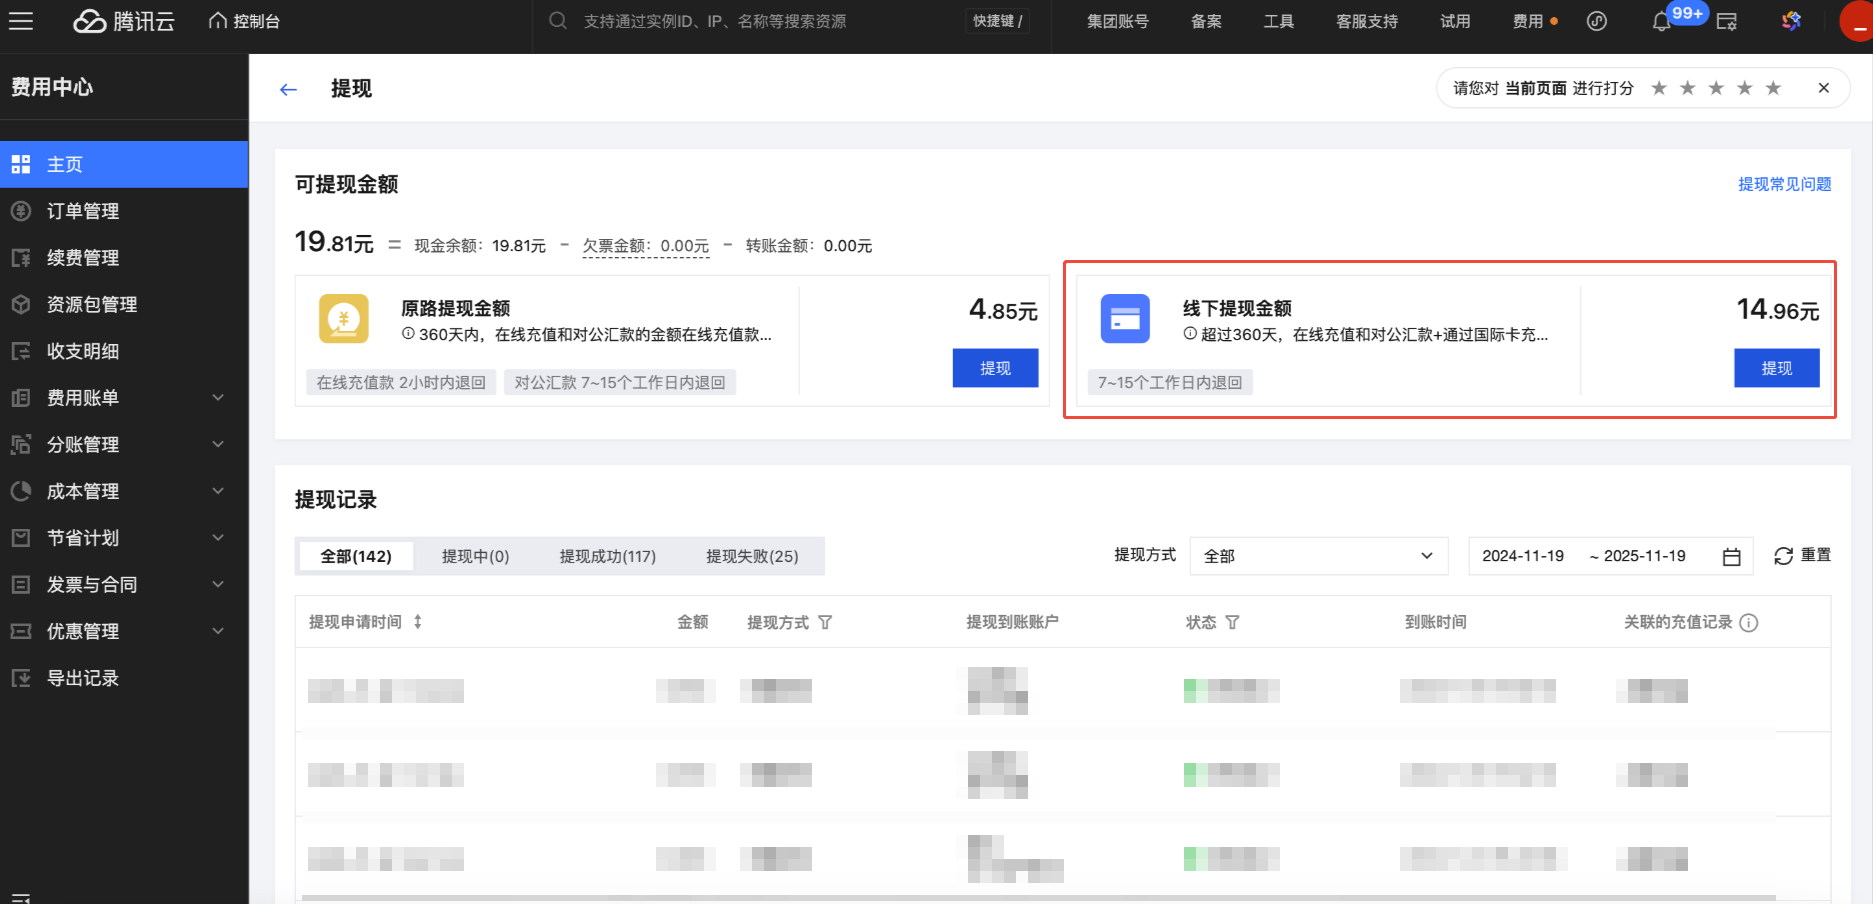Dismiss the page rating prompt
Screen dimensions: 1873x904
click(1823, 88)
